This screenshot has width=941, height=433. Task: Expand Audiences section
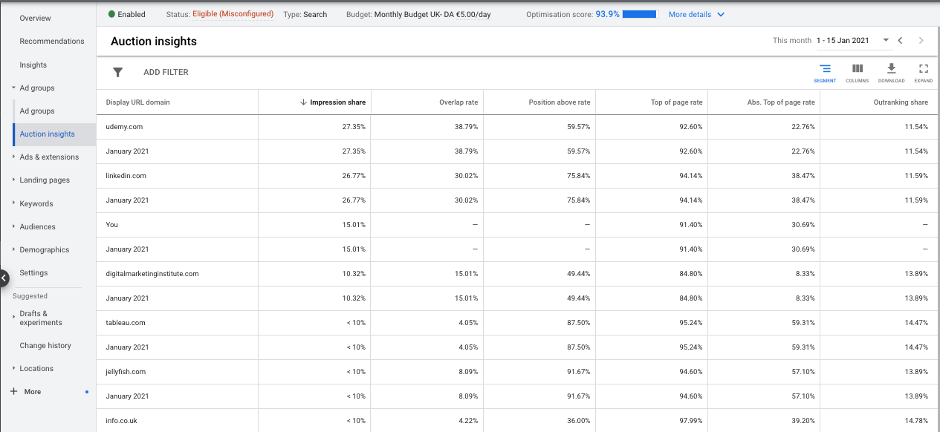(x=14, y=227)
